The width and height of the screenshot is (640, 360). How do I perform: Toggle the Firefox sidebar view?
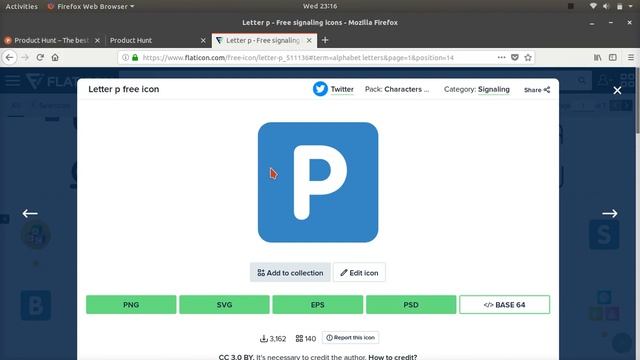tap(613, 58)
